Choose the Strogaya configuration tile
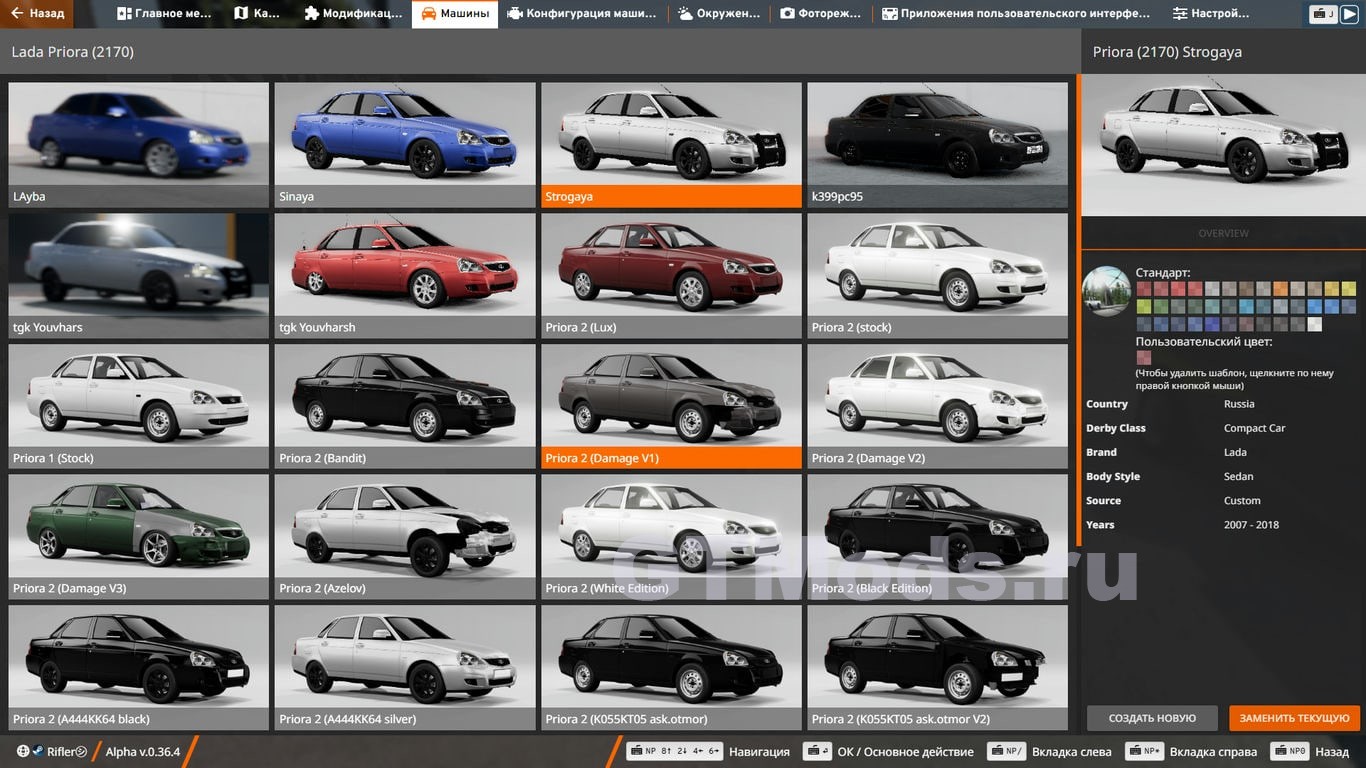Viewport: 1366px width, 768px height. 671,145
